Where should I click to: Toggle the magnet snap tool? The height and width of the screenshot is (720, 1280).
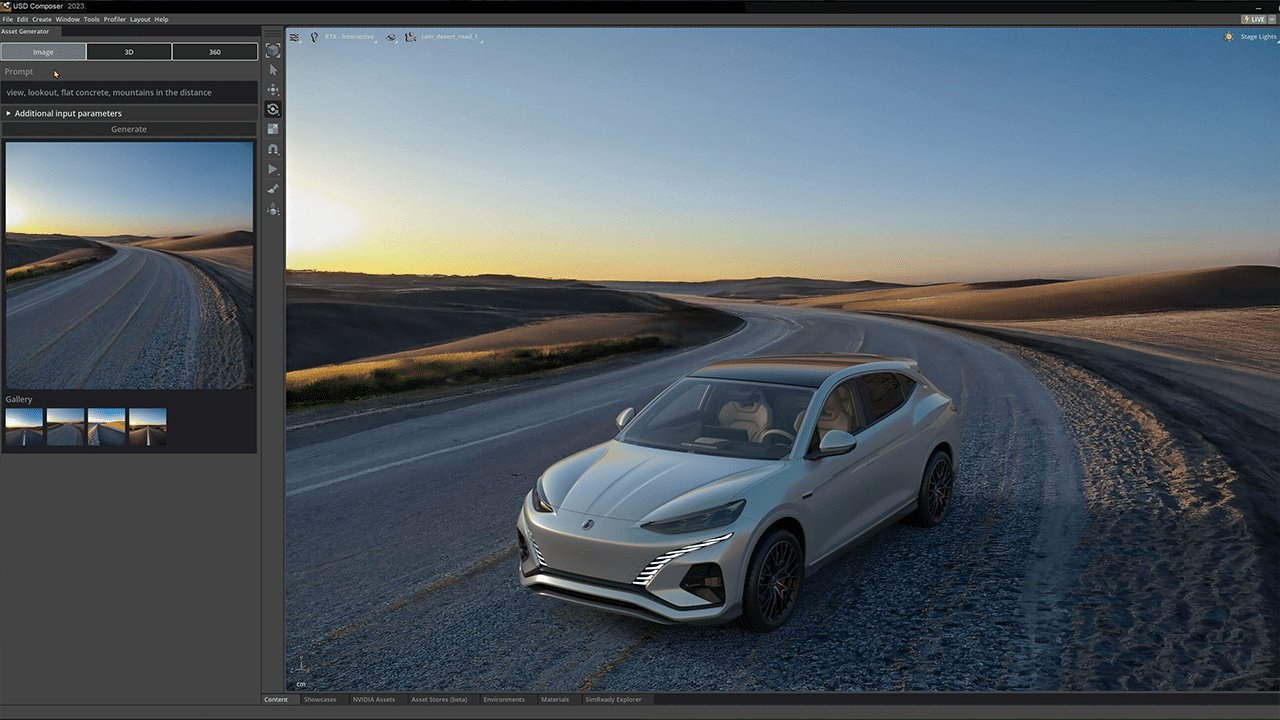pyautogui.click(x=273, y=149)
